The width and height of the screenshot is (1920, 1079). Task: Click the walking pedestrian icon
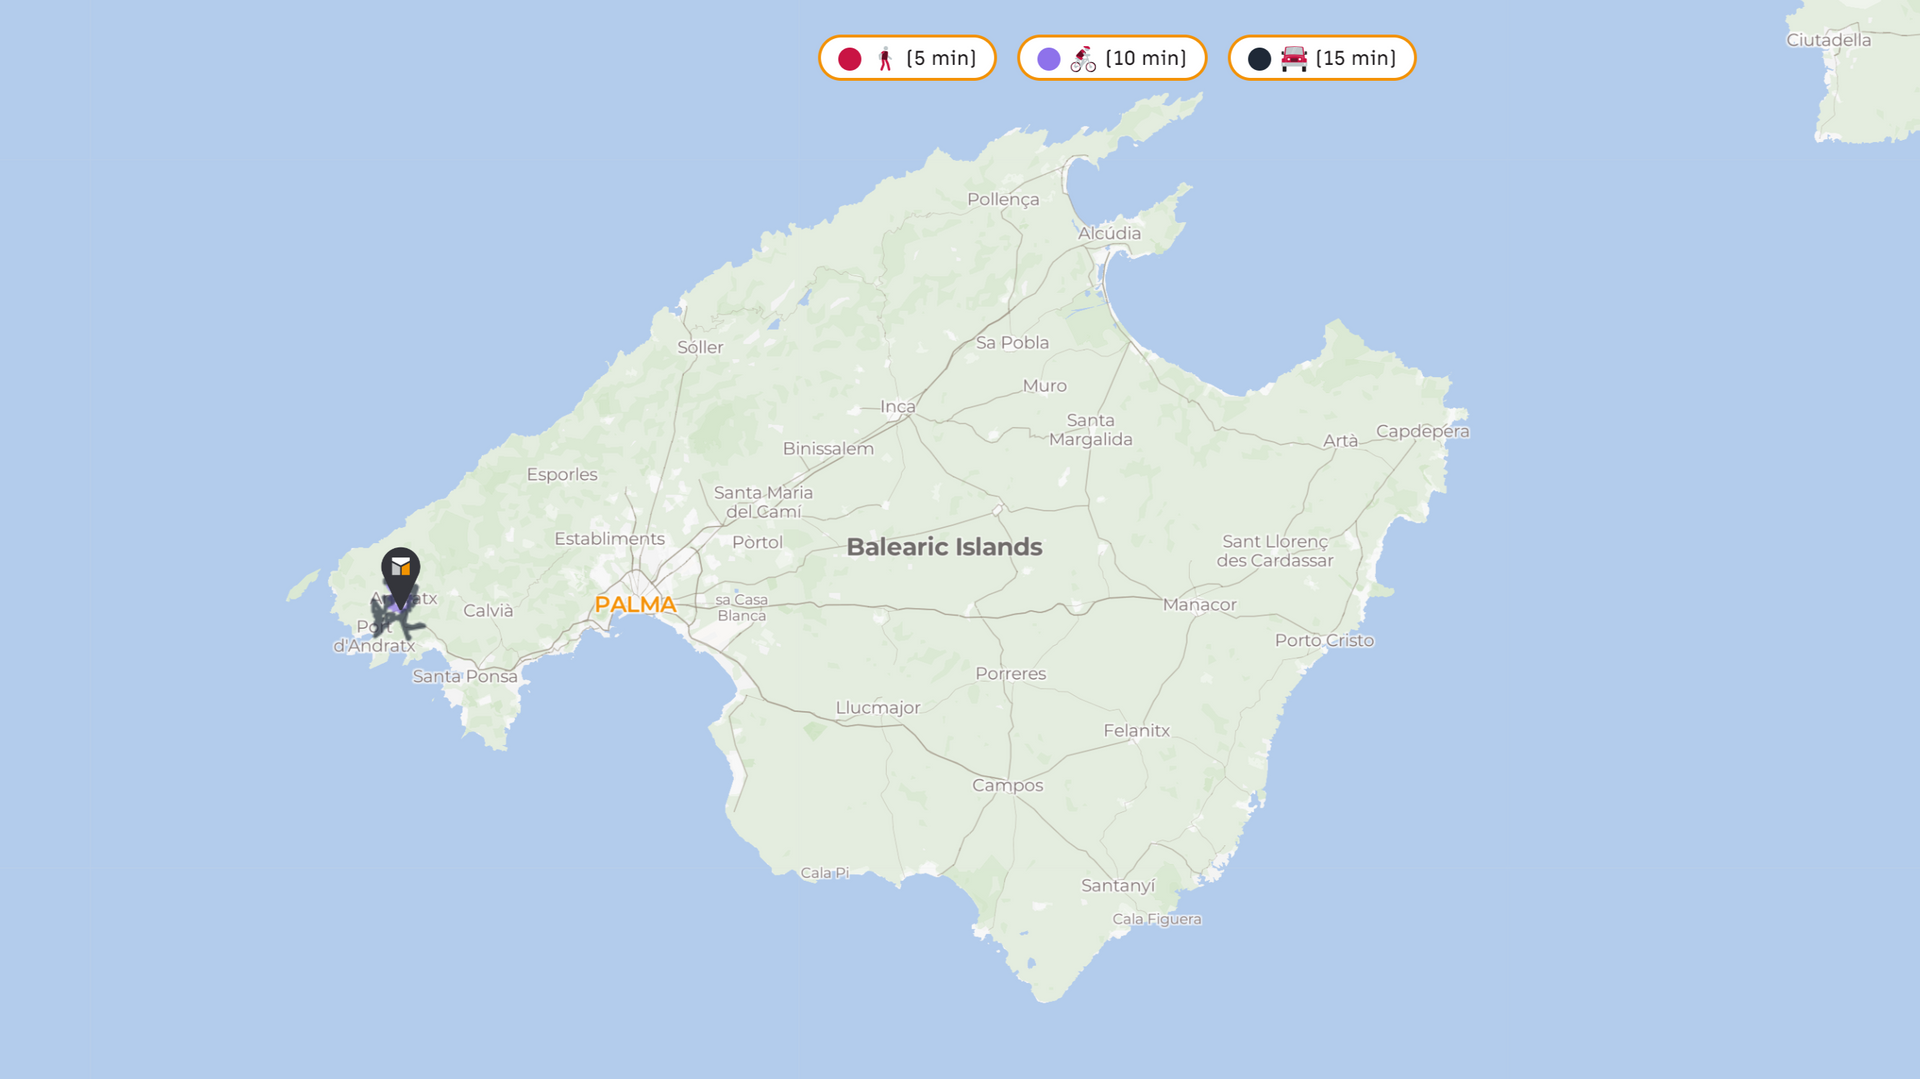(x=885, y=59)
